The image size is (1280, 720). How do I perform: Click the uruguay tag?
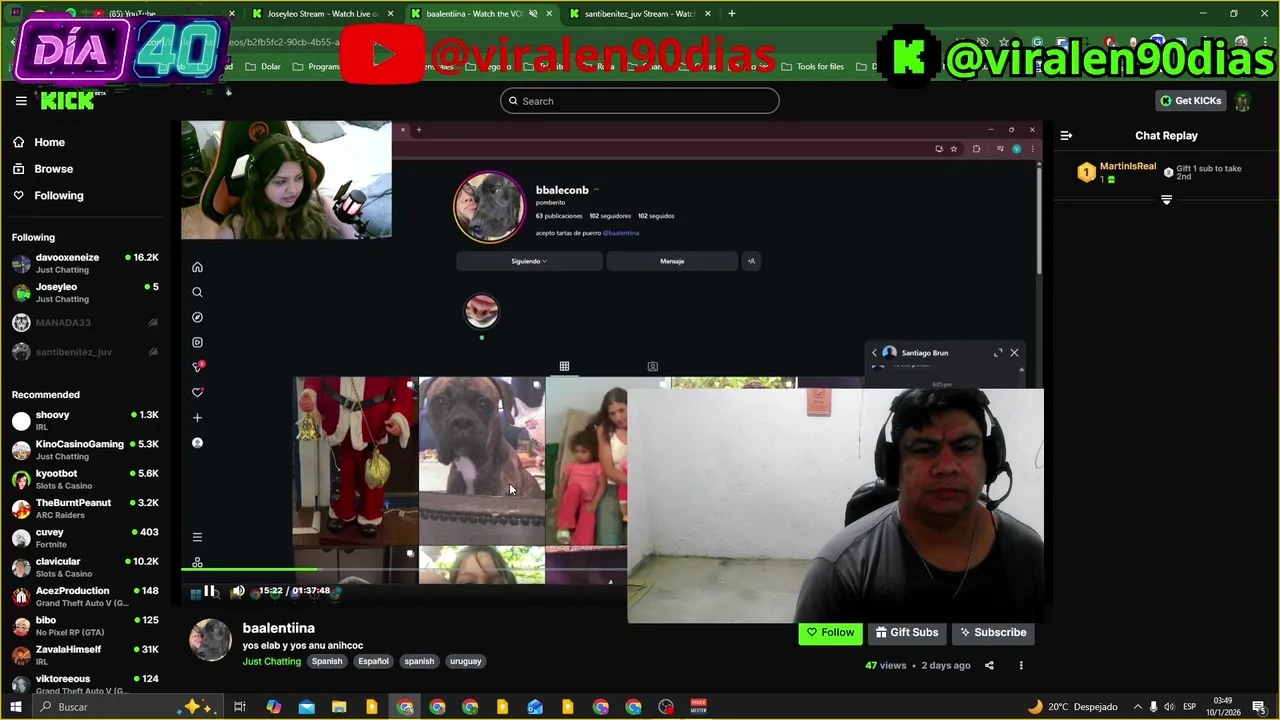coord(465,661)
